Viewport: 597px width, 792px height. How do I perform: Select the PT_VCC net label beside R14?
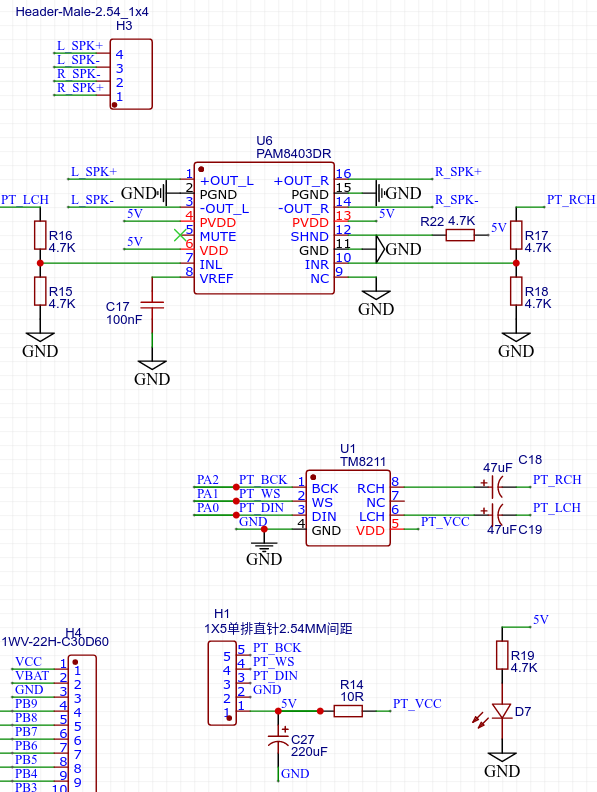pos(417,704)
